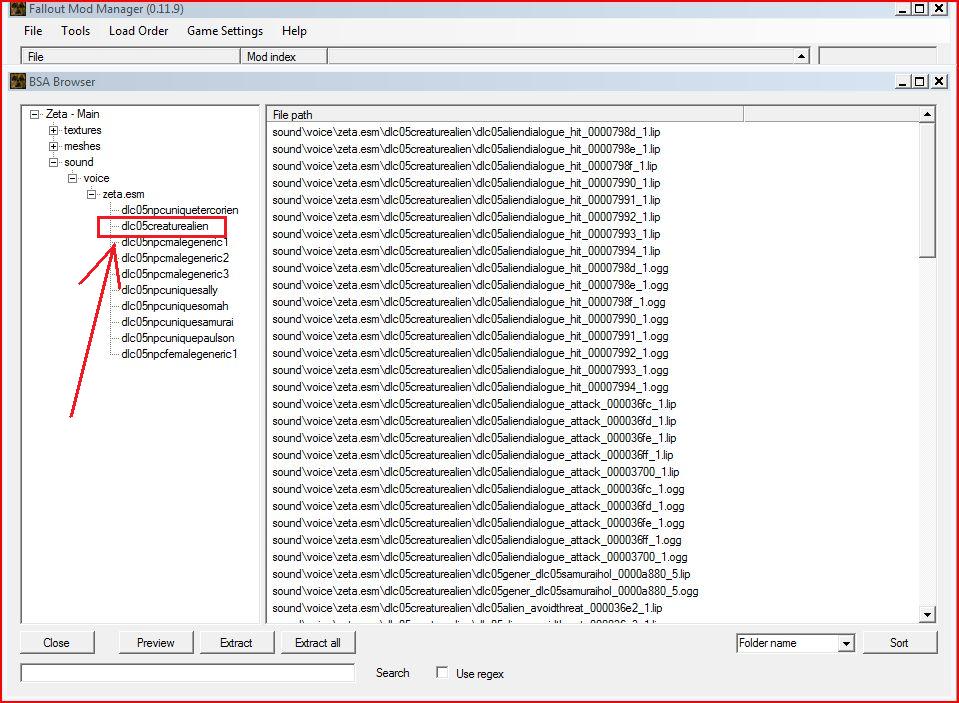Click the Mod index column header
Viewport: 959px width, 703px height.
(284, 56)
